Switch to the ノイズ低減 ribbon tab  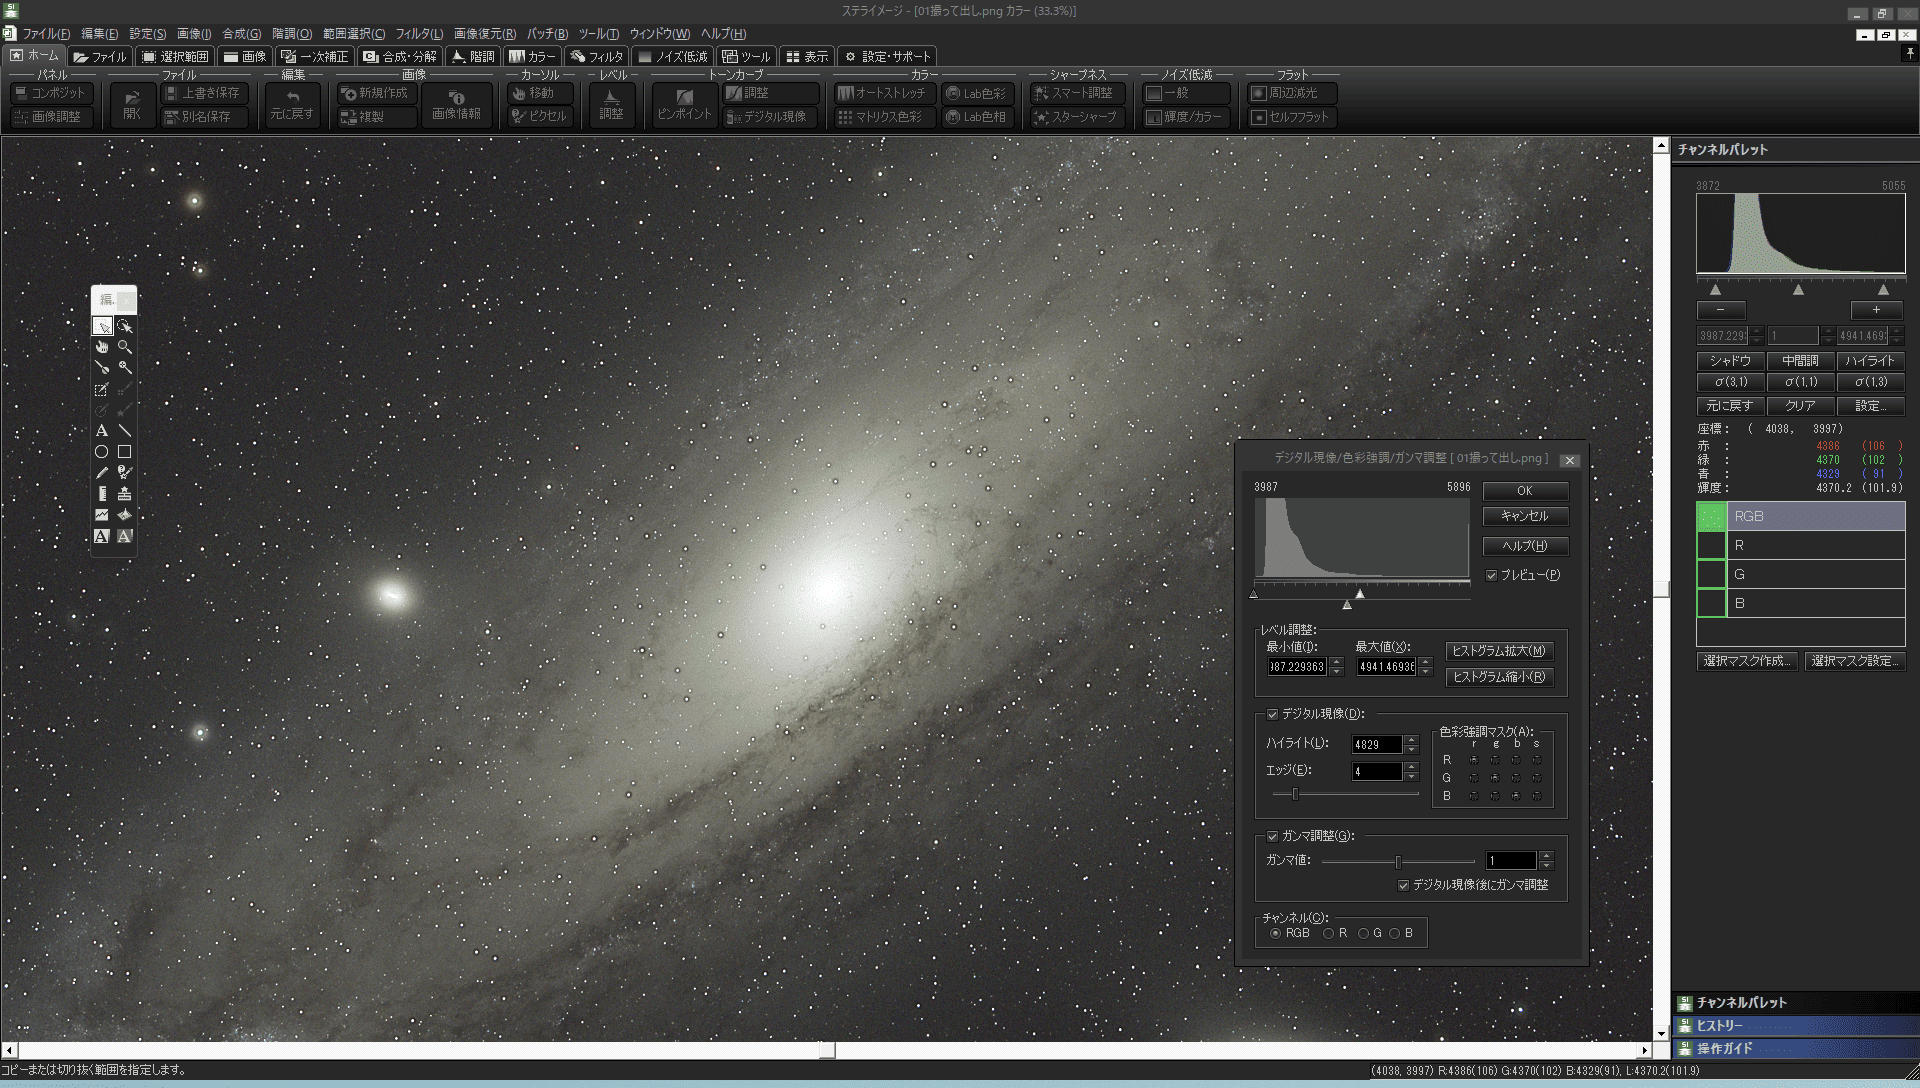point(673,57)
